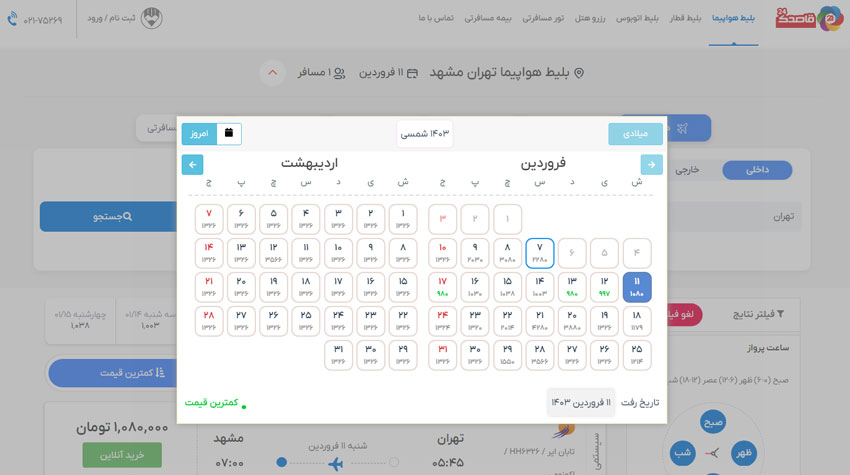Screen dimensions: 850x475
Task: Select the داخلی domestic flight toggle
Action: click(x=757, y=170)
